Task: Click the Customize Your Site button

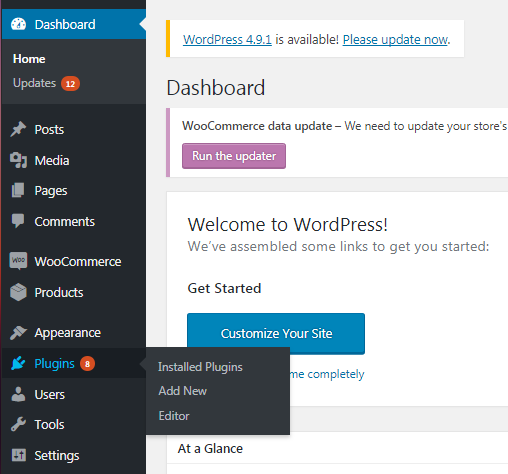Action: pos(276,333)
